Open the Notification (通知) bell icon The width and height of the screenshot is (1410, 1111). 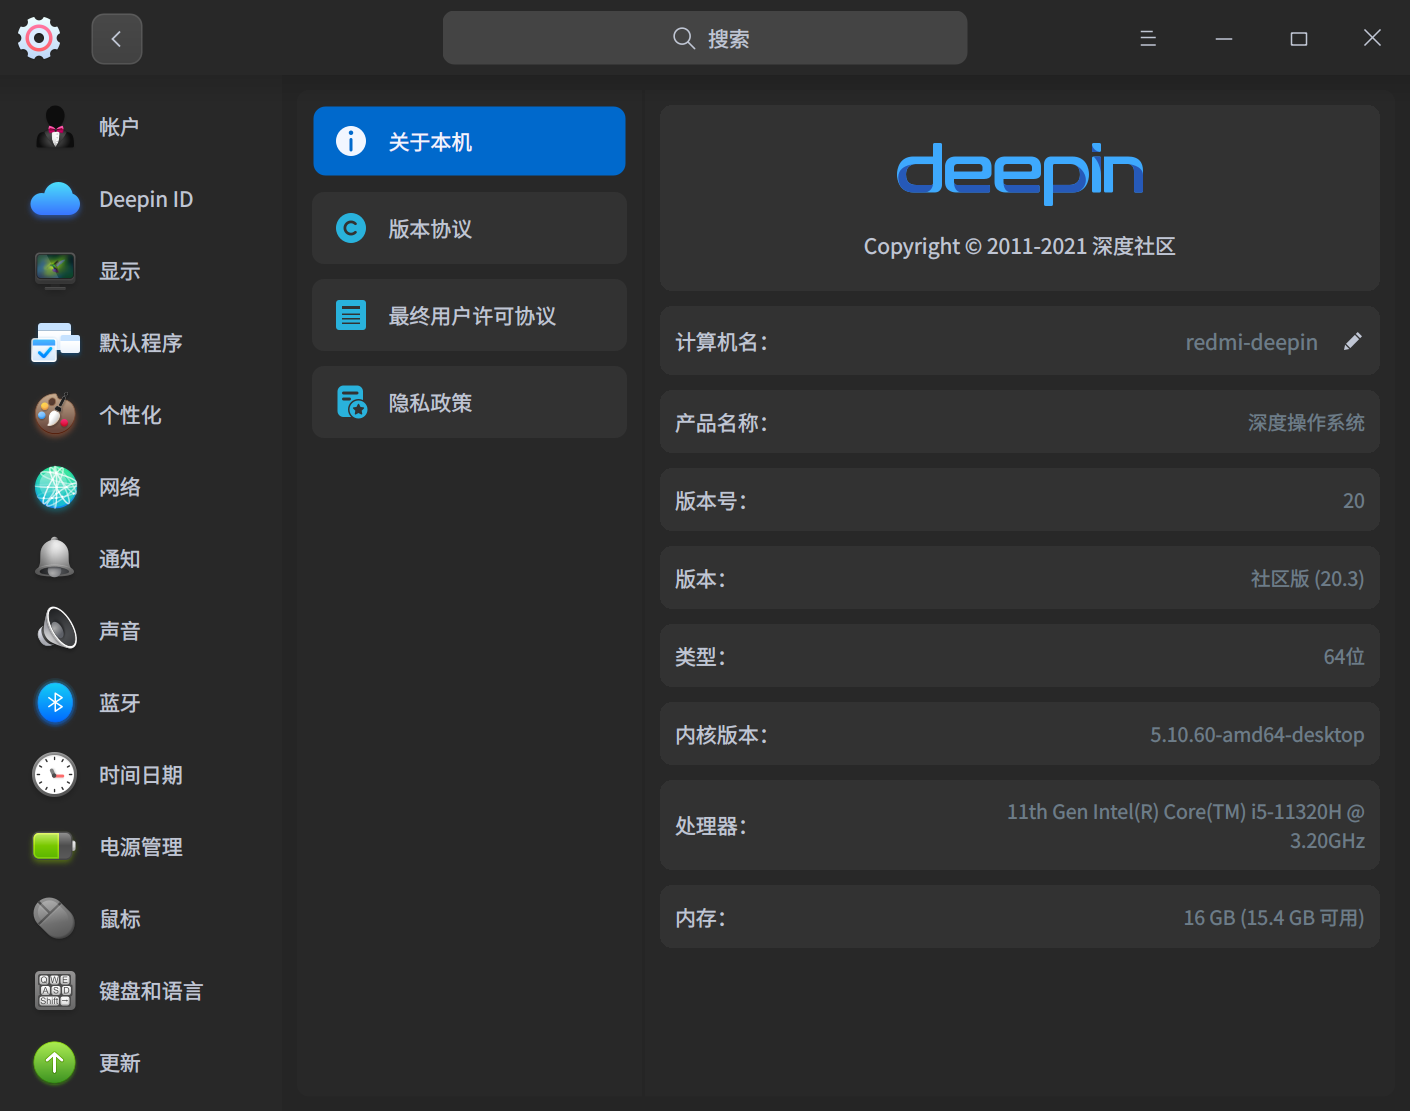55,559
